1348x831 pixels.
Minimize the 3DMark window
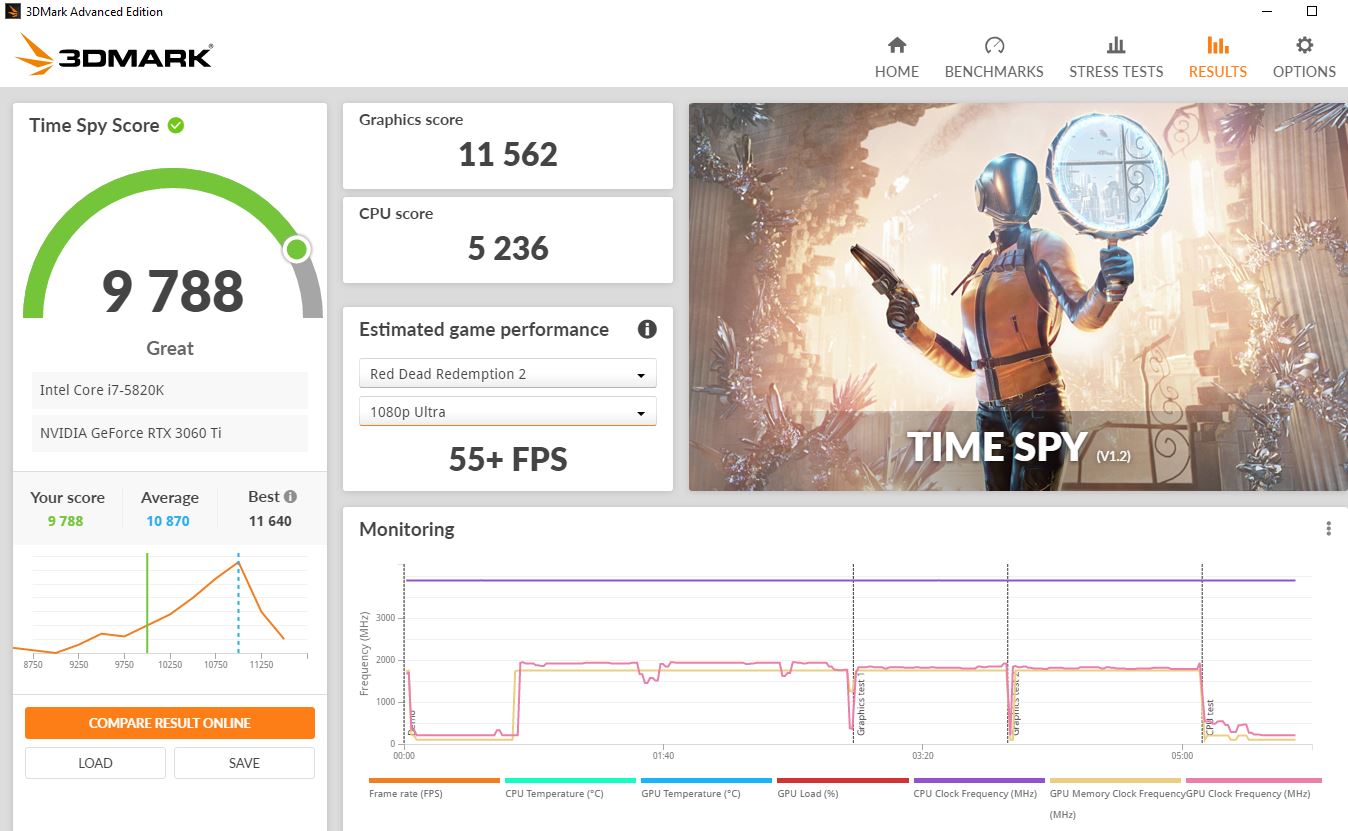click(1266, 11)
